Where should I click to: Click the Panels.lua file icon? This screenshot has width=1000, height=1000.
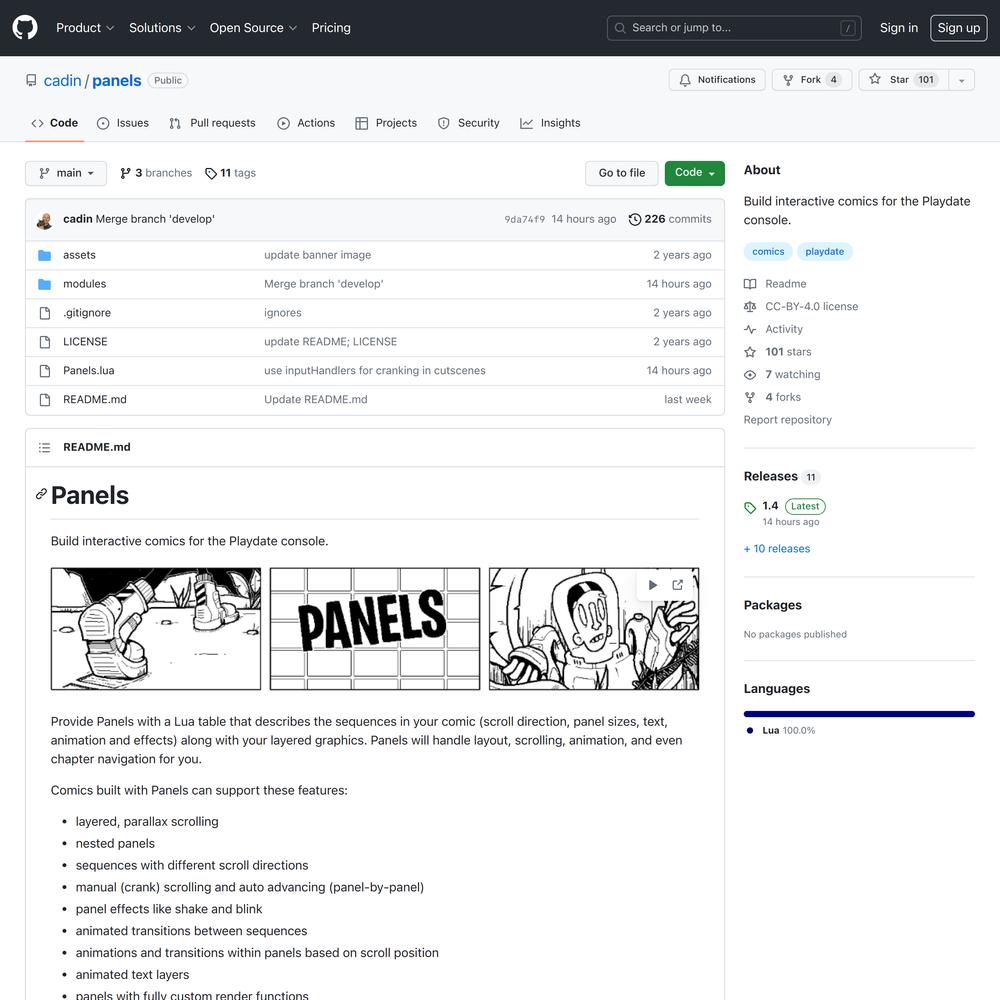pyautogui.click(x=45, y=371)
